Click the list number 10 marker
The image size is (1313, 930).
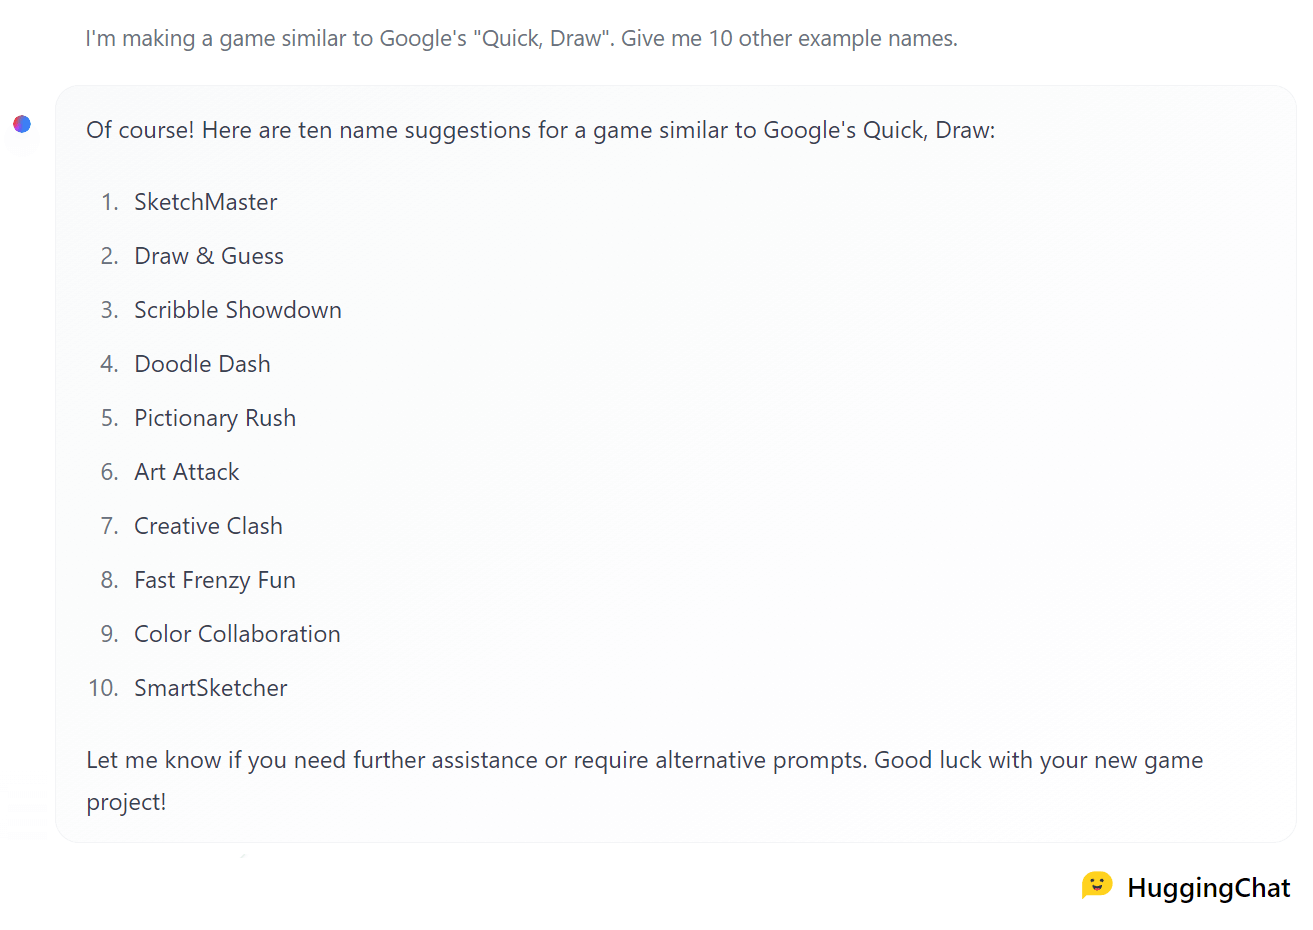pyautogui.click(x=103, y=688)
